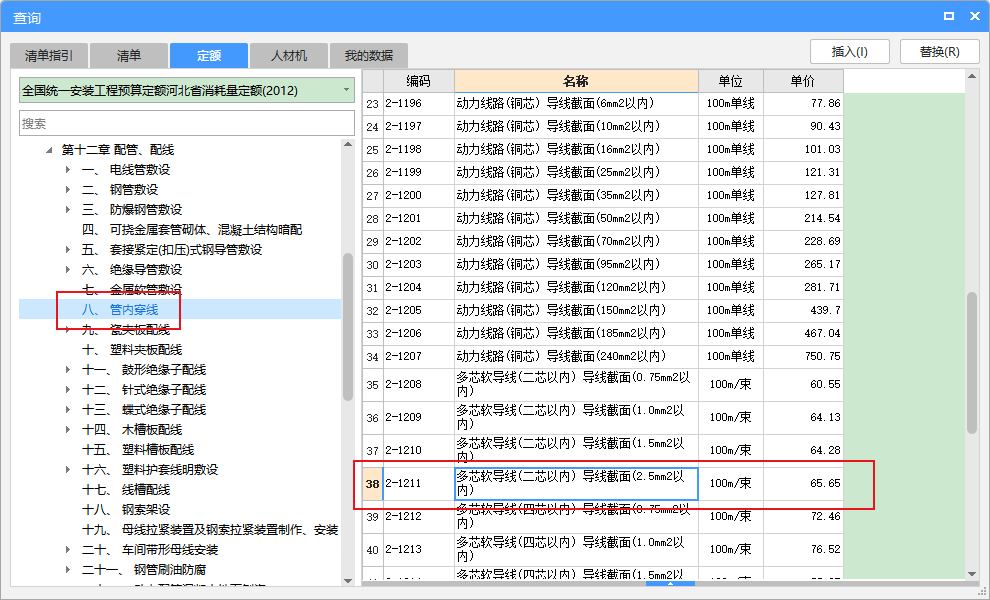The image size is (990, 600).
Task: Open the 人材机 tab
Action: coord(289,56)
